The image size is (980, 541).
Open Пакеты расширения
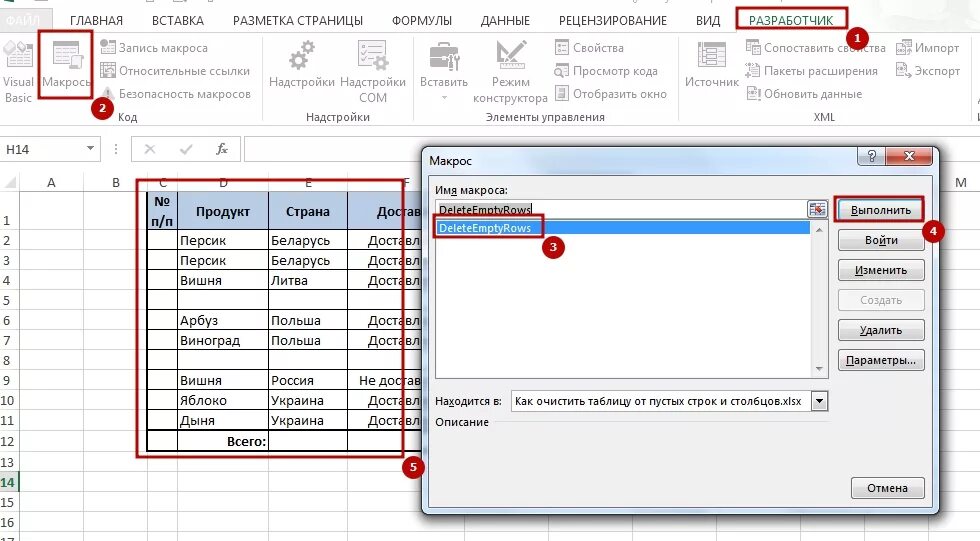[x=811, y=71]
